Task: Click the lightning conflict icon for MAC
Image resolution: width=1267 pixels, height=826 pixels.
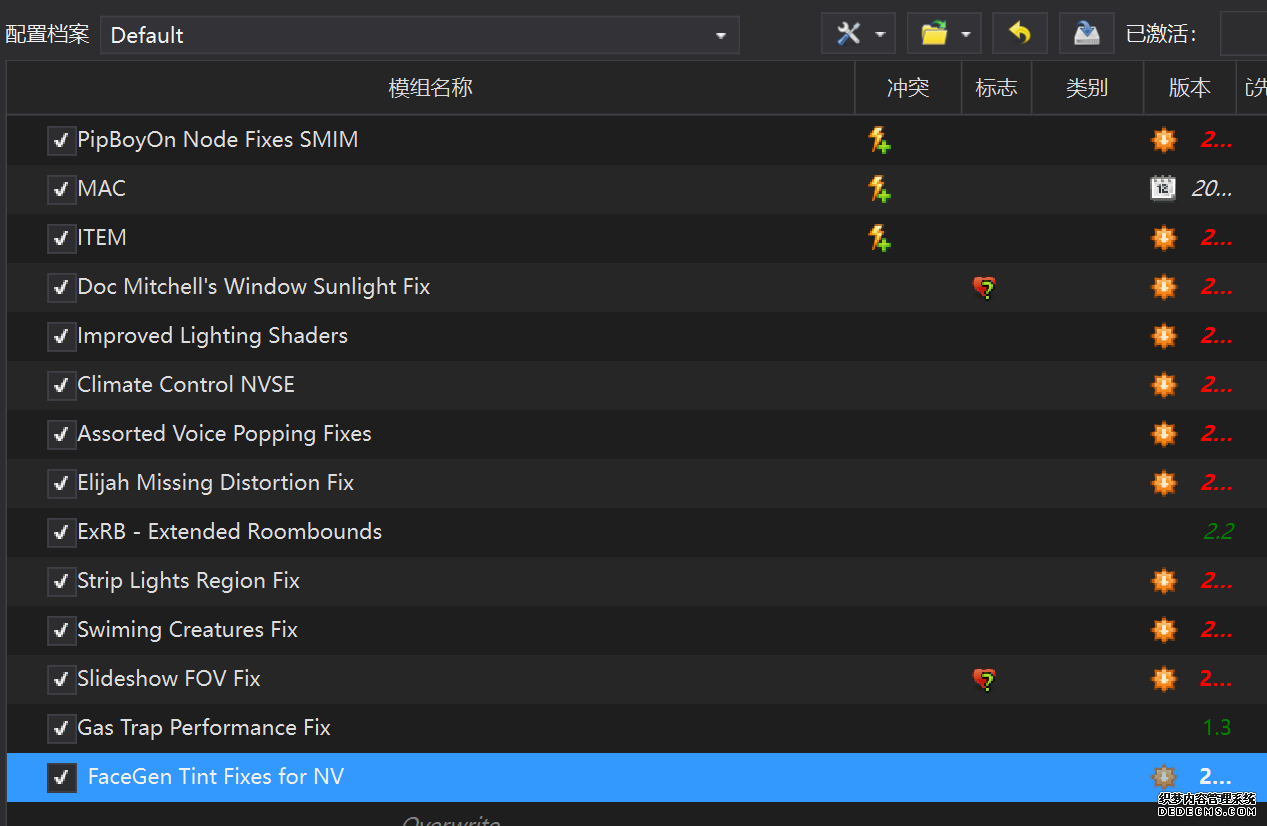Action: 879,188
